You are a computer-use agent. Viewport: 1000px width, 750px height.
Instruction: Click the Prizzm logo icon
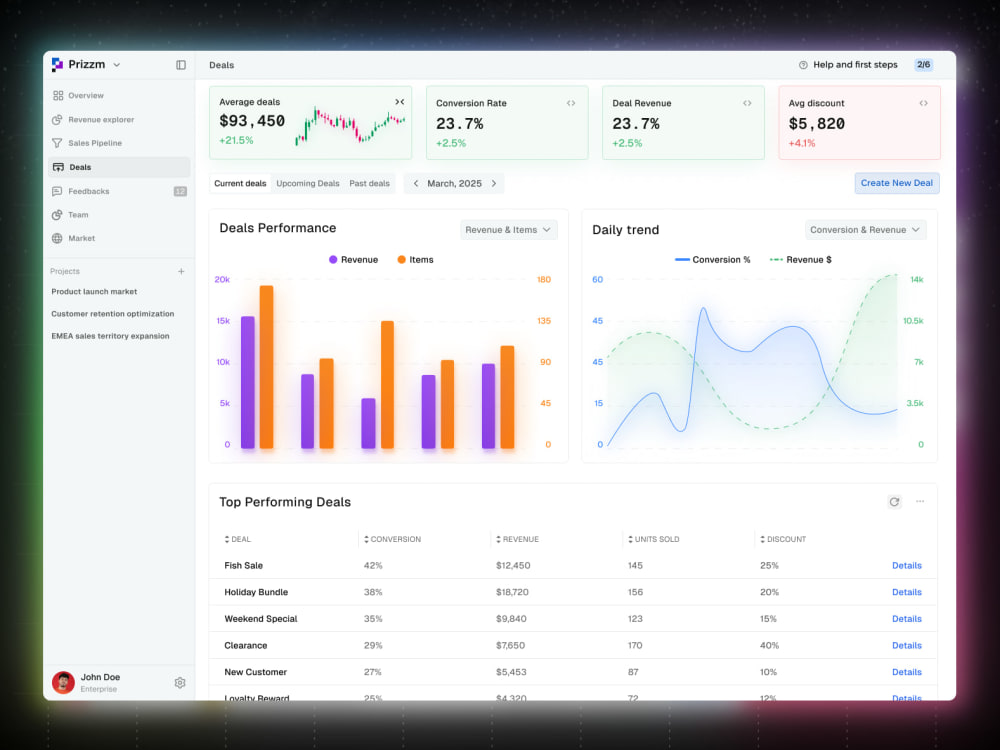coord(57,64)
